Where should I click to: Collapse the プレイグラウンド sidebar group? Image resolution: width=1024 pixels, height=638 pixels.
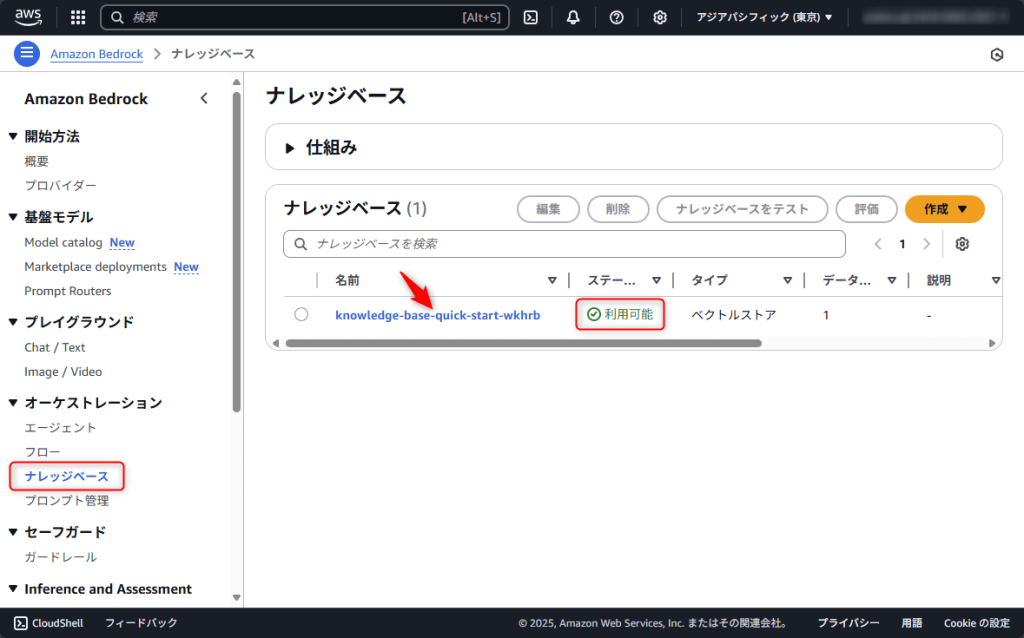click(13, 322)
